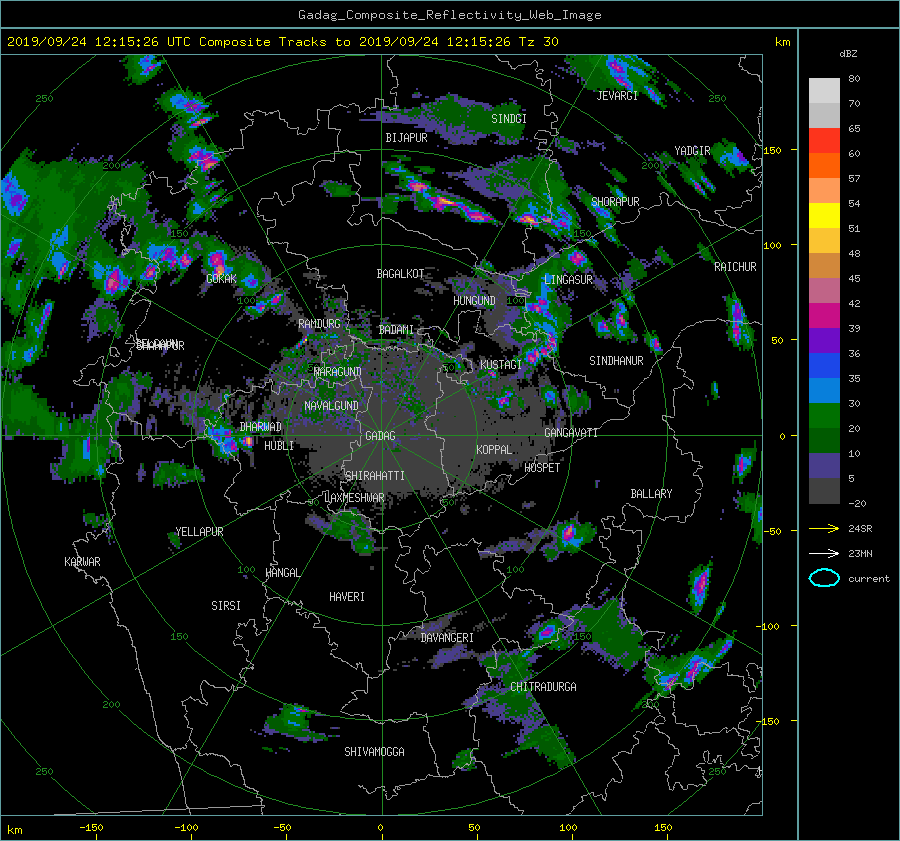Click the LINGASUR city label
Screen dimensions: 900x841
[568, 280]
